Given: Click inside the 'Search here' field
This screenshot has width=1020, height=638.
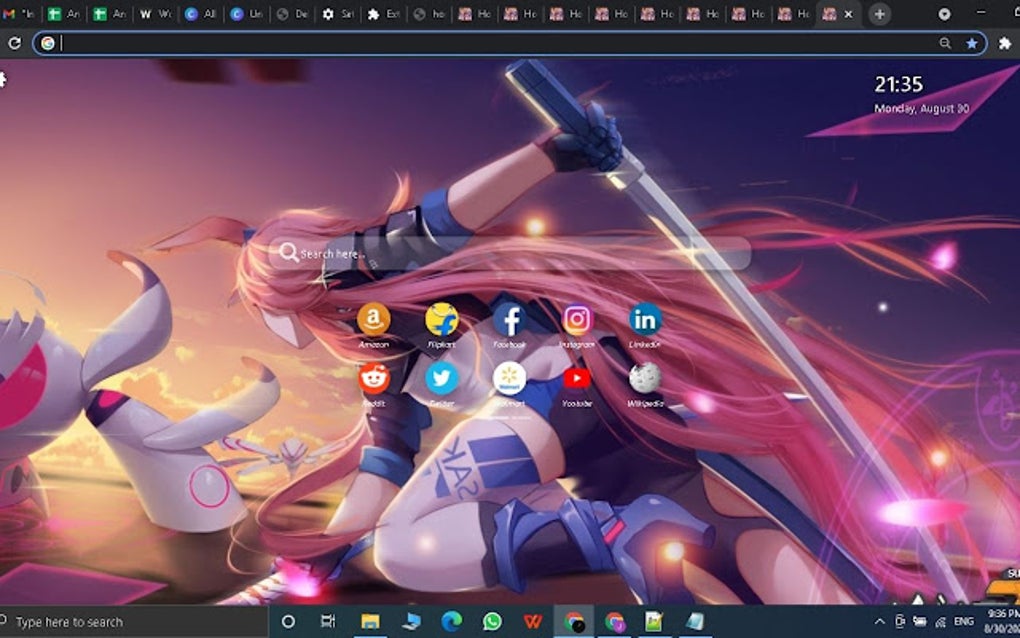Looking at the screenshot, I should (x=509, y=253).
